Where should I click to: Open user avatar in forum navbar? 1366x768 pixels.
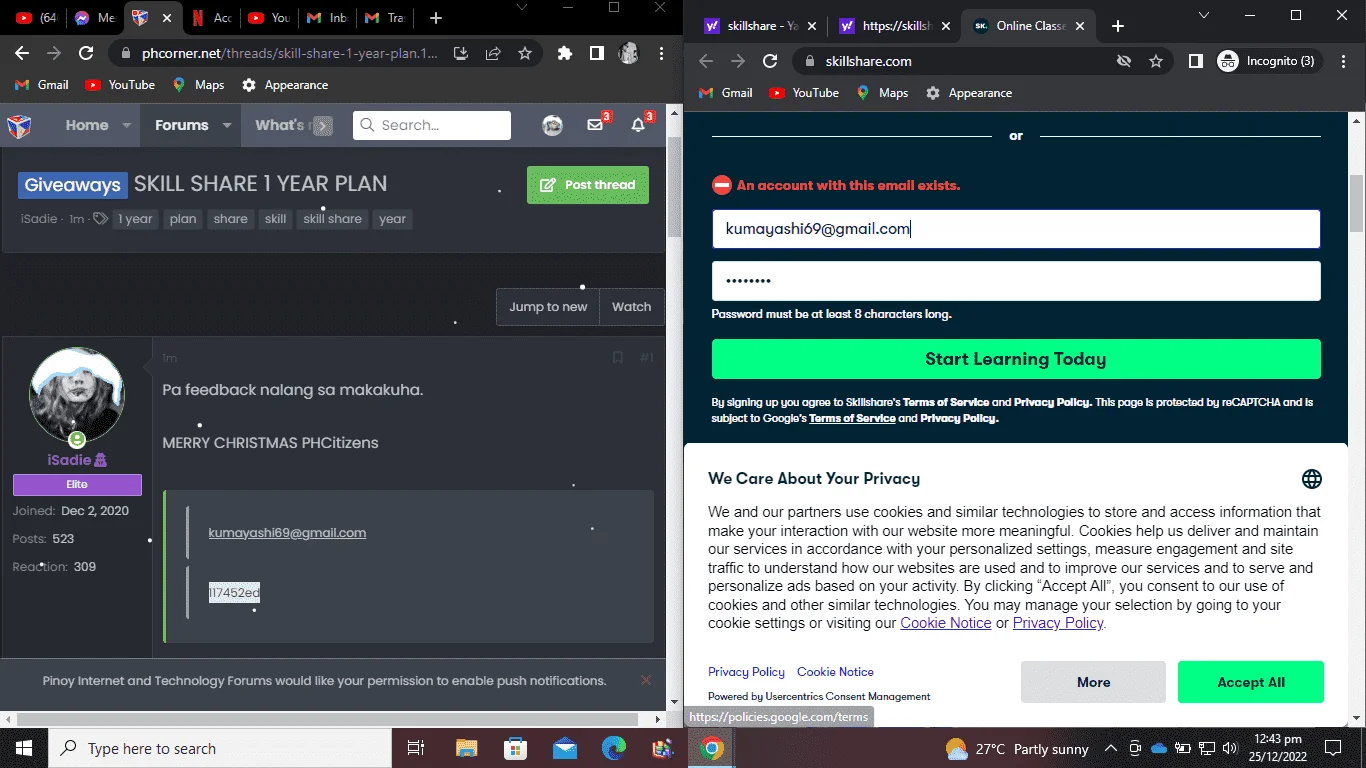(x=552, y=125)
